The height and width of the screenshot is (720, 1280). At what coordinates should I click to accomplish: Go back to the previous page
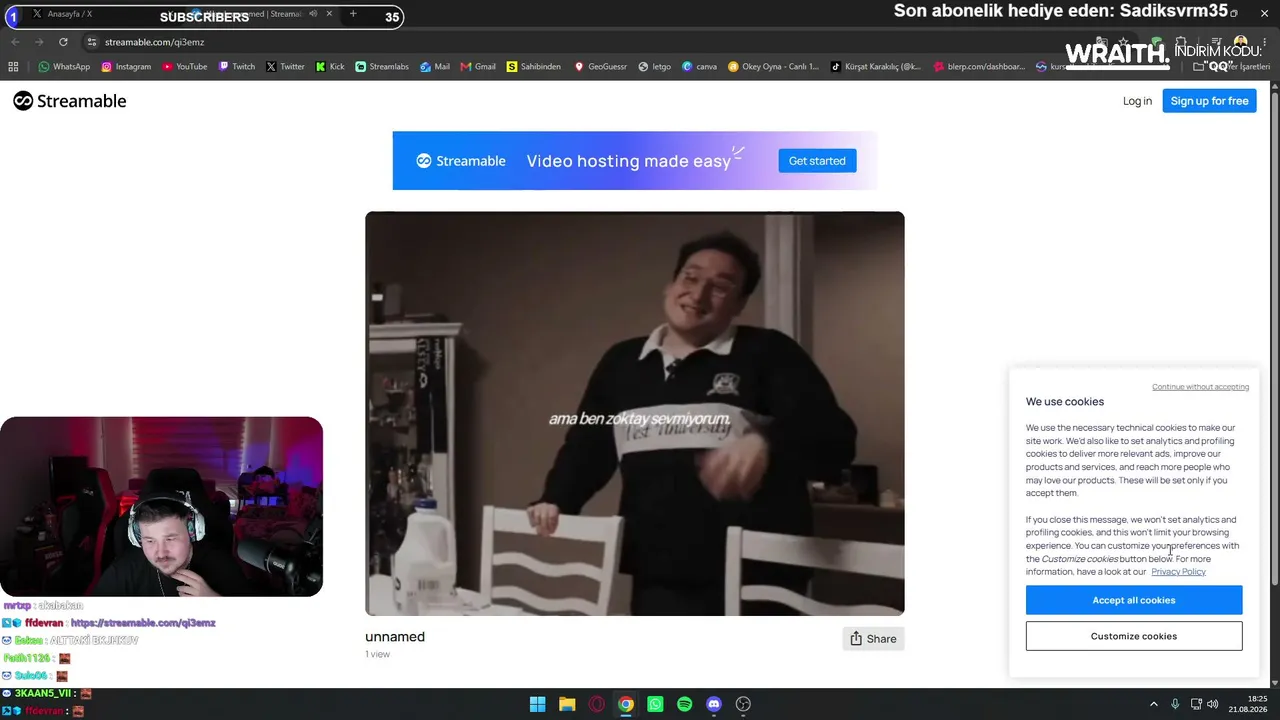click(x=15, y=42)
